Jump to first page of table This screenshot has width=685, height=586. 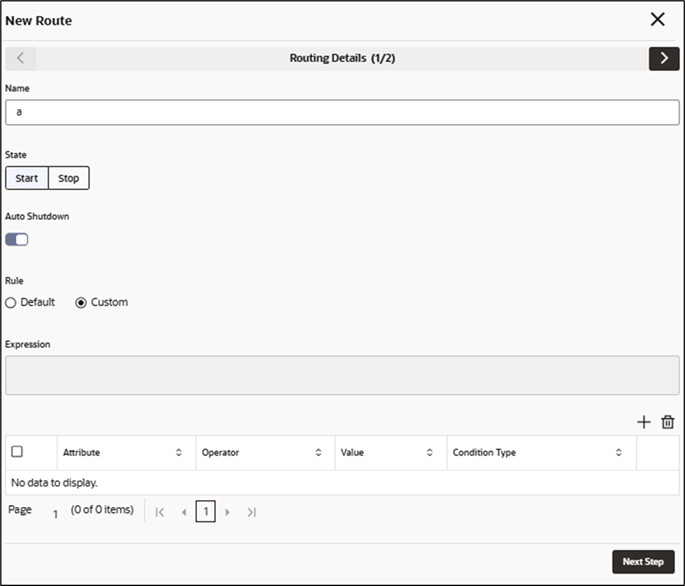pyautogui.click(x=160, y=512)
